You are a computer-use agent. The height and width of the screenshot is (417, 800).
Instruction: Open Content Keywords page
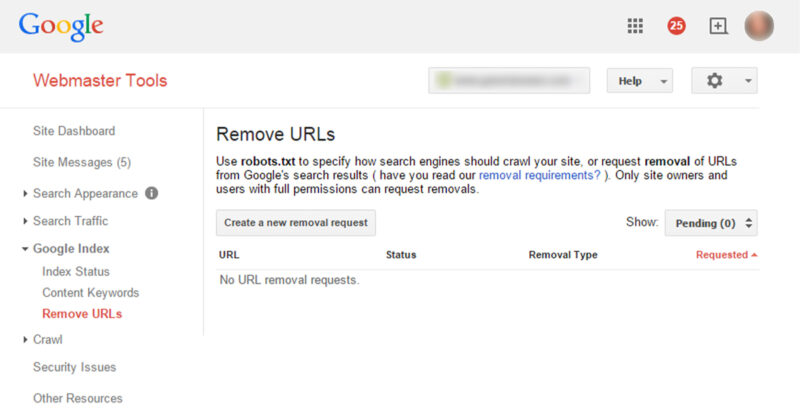(x=90, y=293)
